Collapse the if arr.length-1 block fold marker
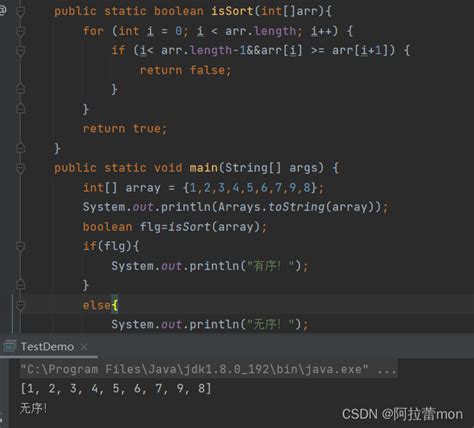 point(20,51)
